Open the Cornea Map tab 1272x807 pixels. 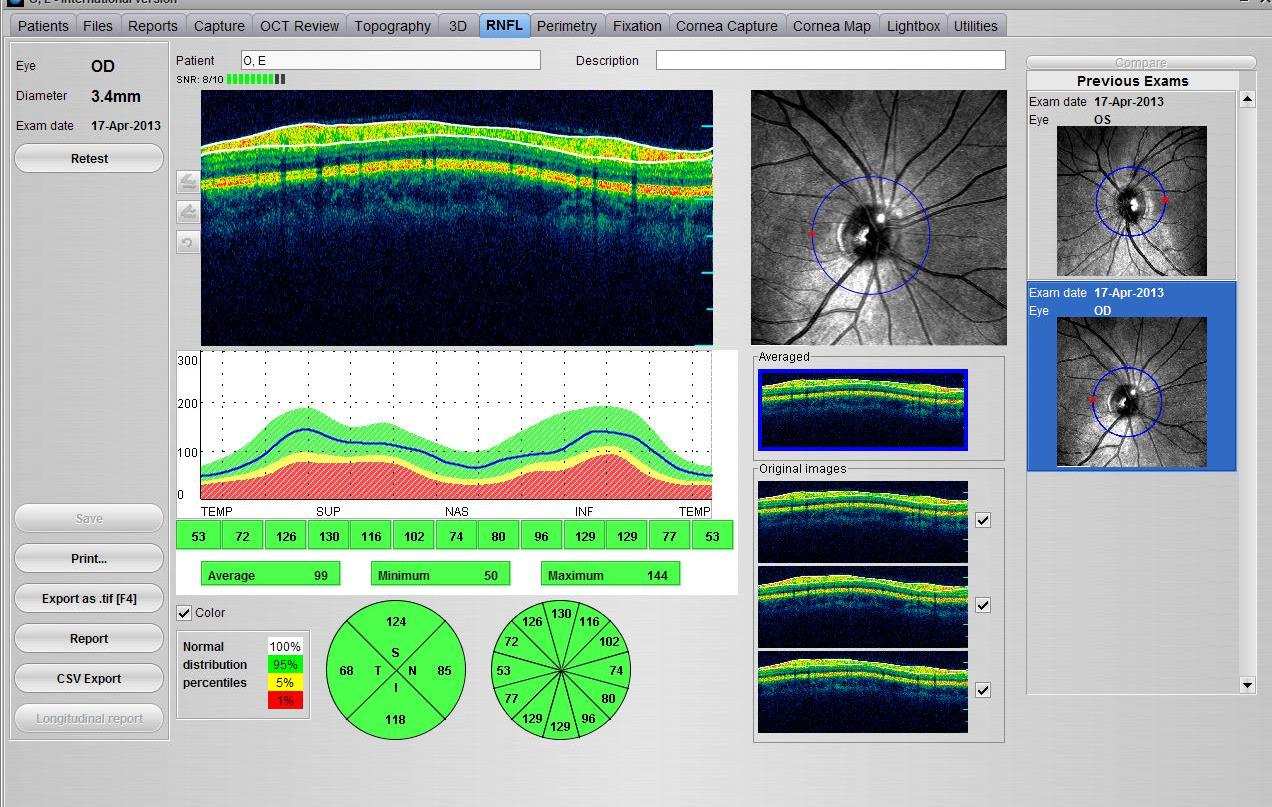[832, 26]
